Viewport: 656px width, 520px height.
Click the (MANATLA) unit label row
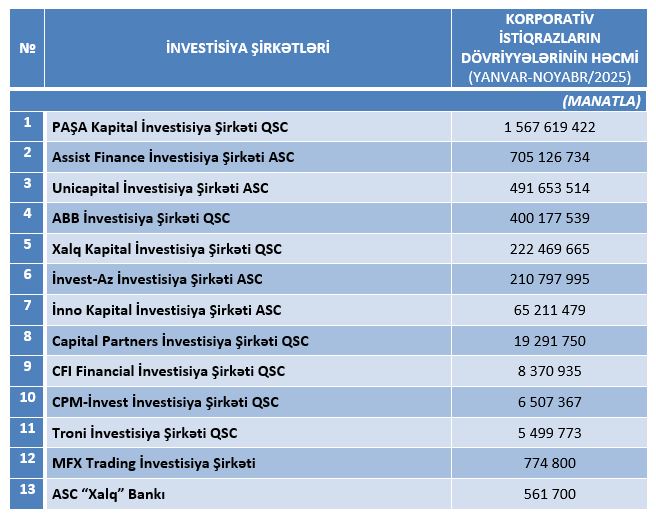601,101
